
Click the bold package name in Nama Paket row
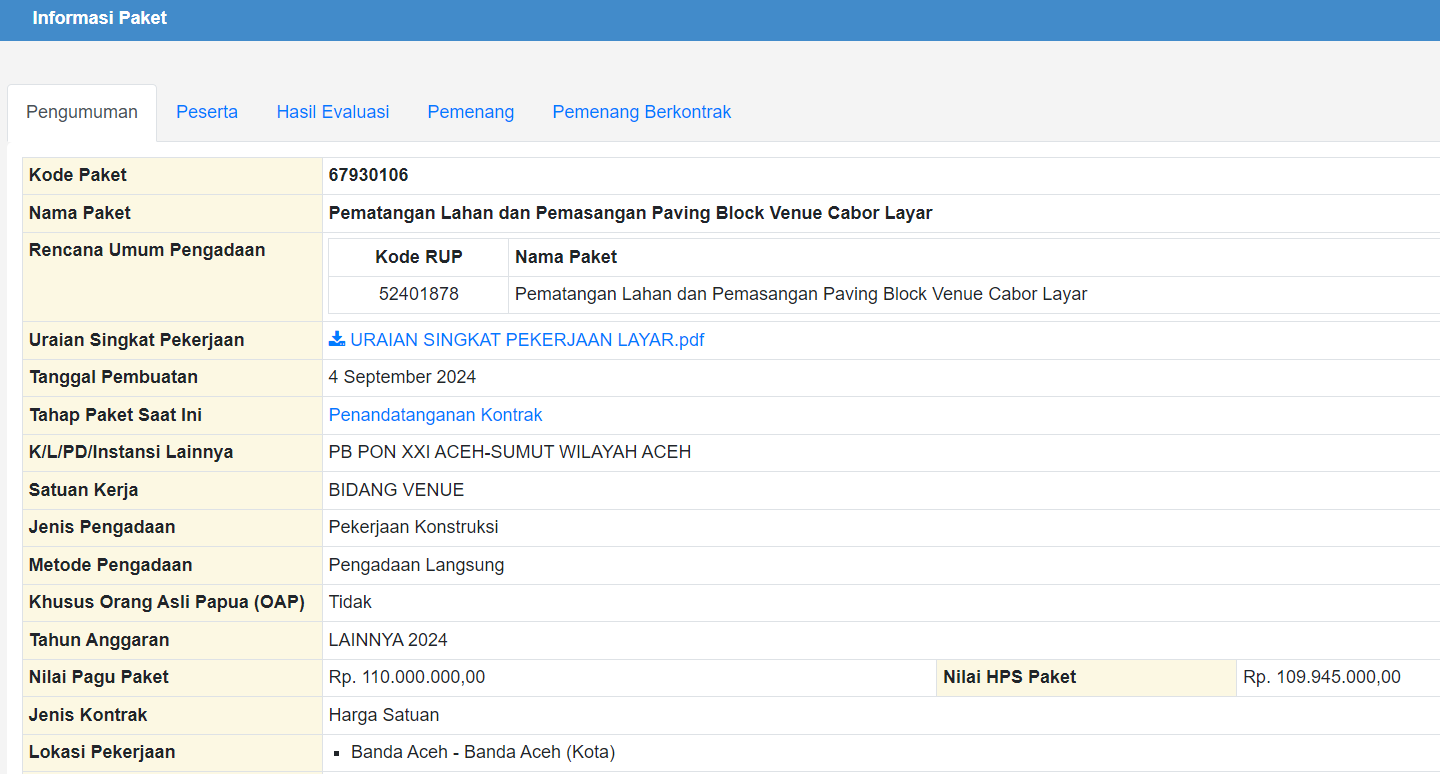click(x=630, y=213)
